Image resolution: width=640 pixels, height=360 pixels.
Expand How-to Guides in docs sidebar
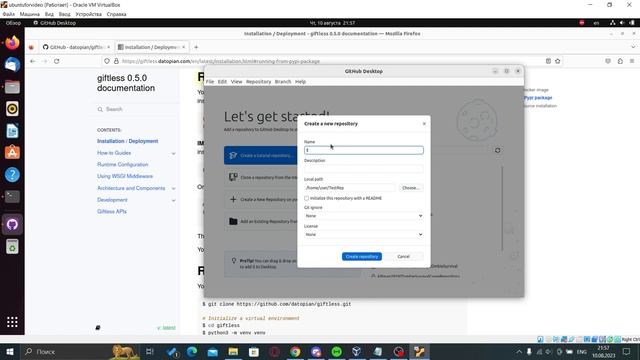(173, 153)
